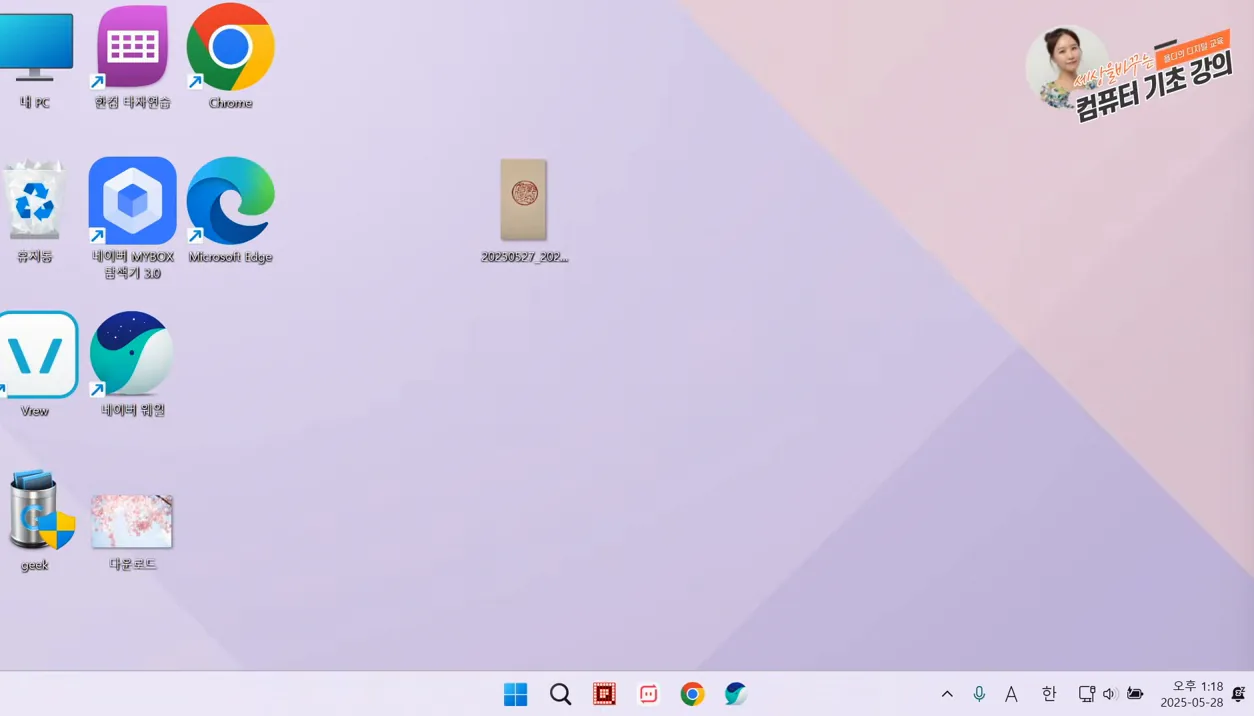Open Chrome from the taskbar
This screenshot has width=1254, height=716.
coord(692,694)
